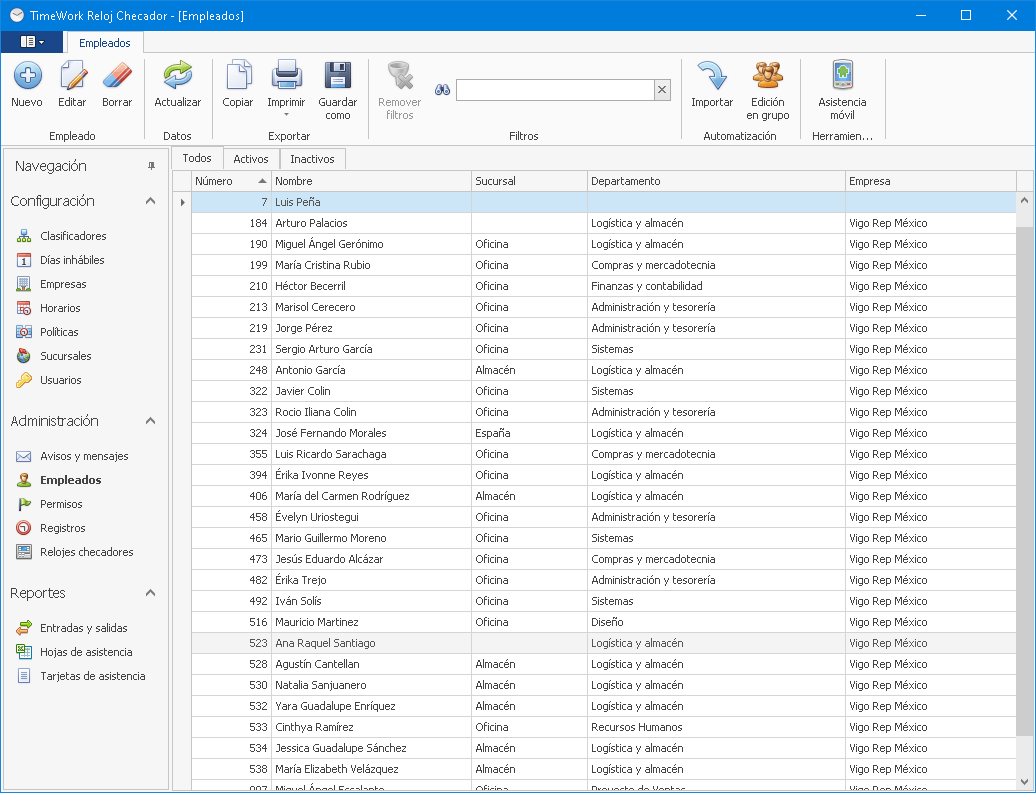This screenshot has width=1036, height=793.
Task: Collapse the Administración section
Action: coord(150,421)
